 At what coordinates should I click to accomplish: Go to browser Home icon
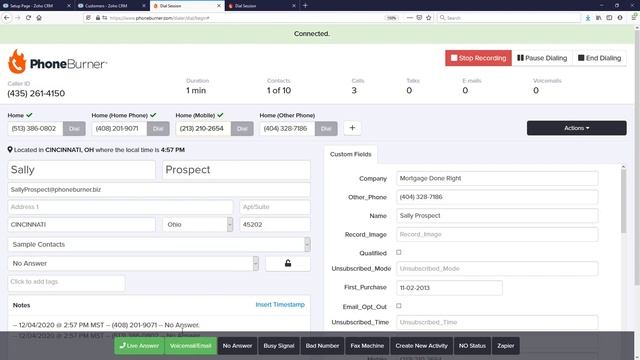click(39, 18)
